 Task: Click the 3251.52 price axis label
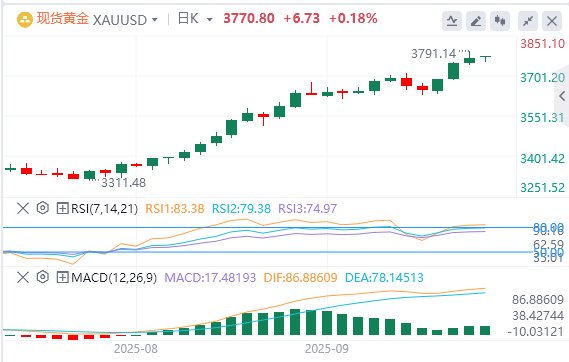pyautogui.click(x=543, y=188)
